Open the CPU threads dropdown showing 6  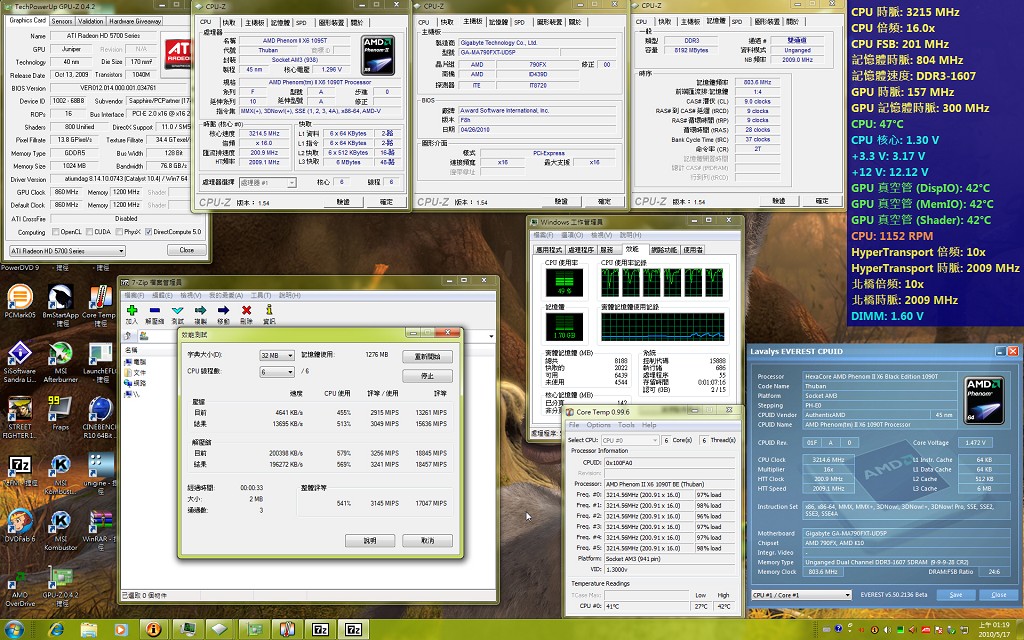coord(277,372)
